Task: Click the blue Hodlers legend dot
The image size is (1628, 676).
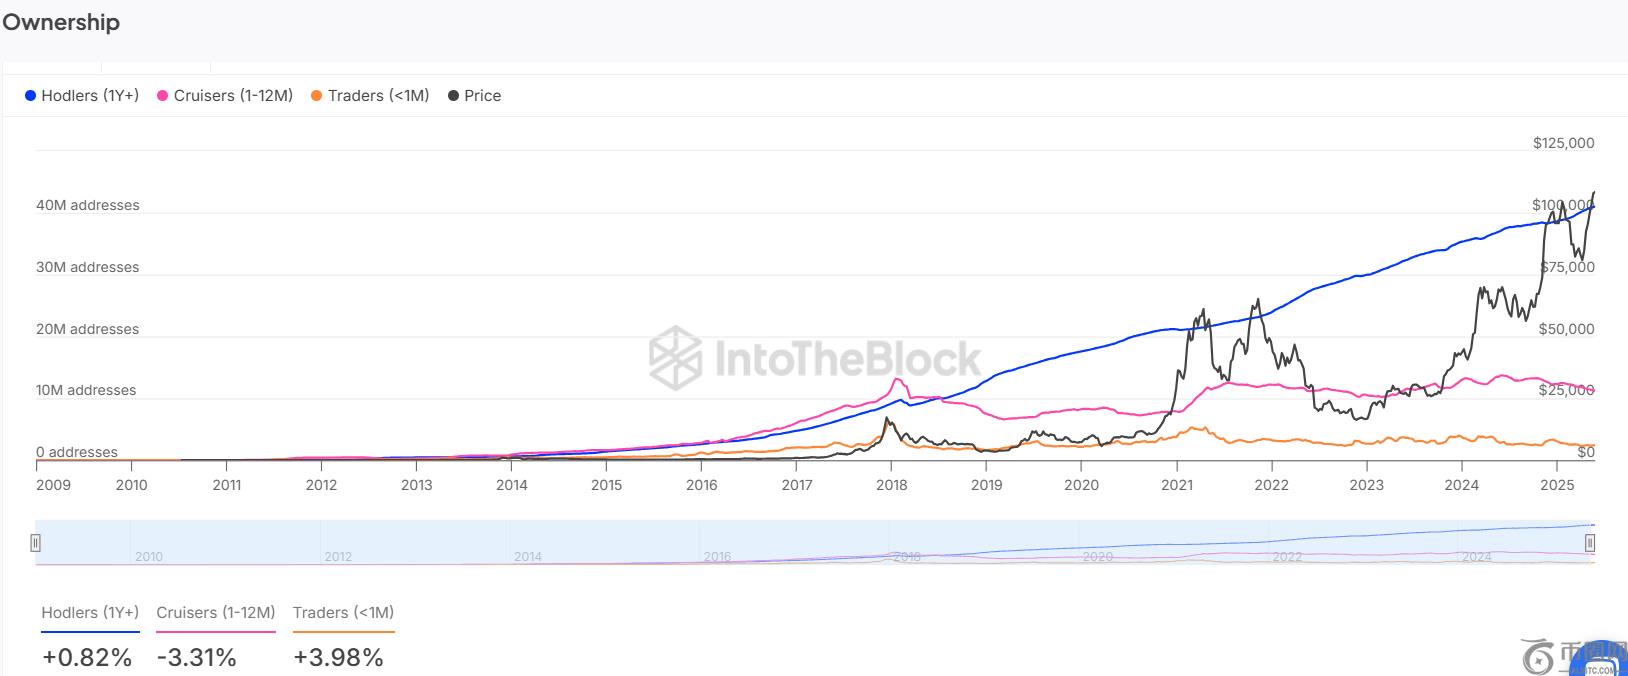Action: [31, 96]
